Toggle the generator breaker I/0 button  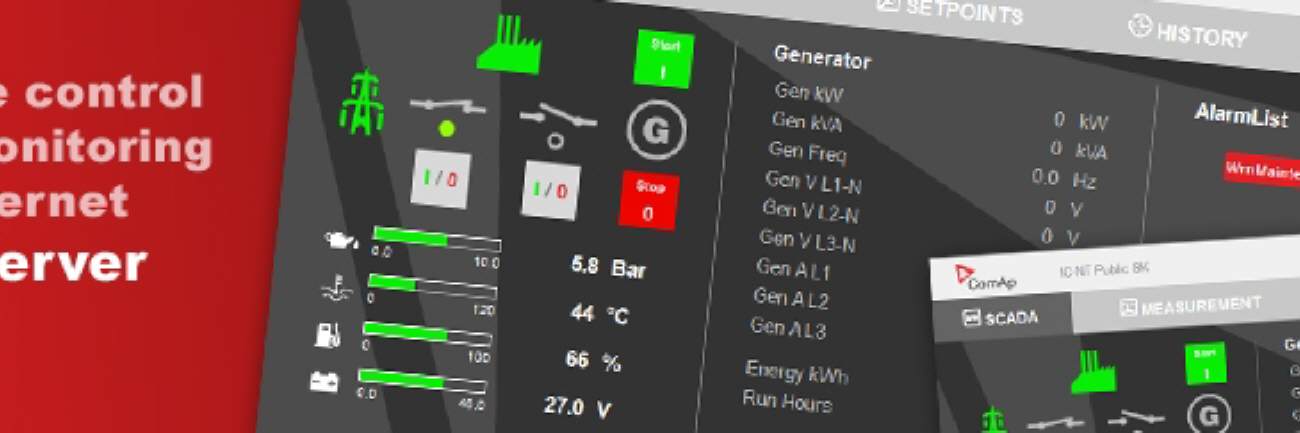550,189
